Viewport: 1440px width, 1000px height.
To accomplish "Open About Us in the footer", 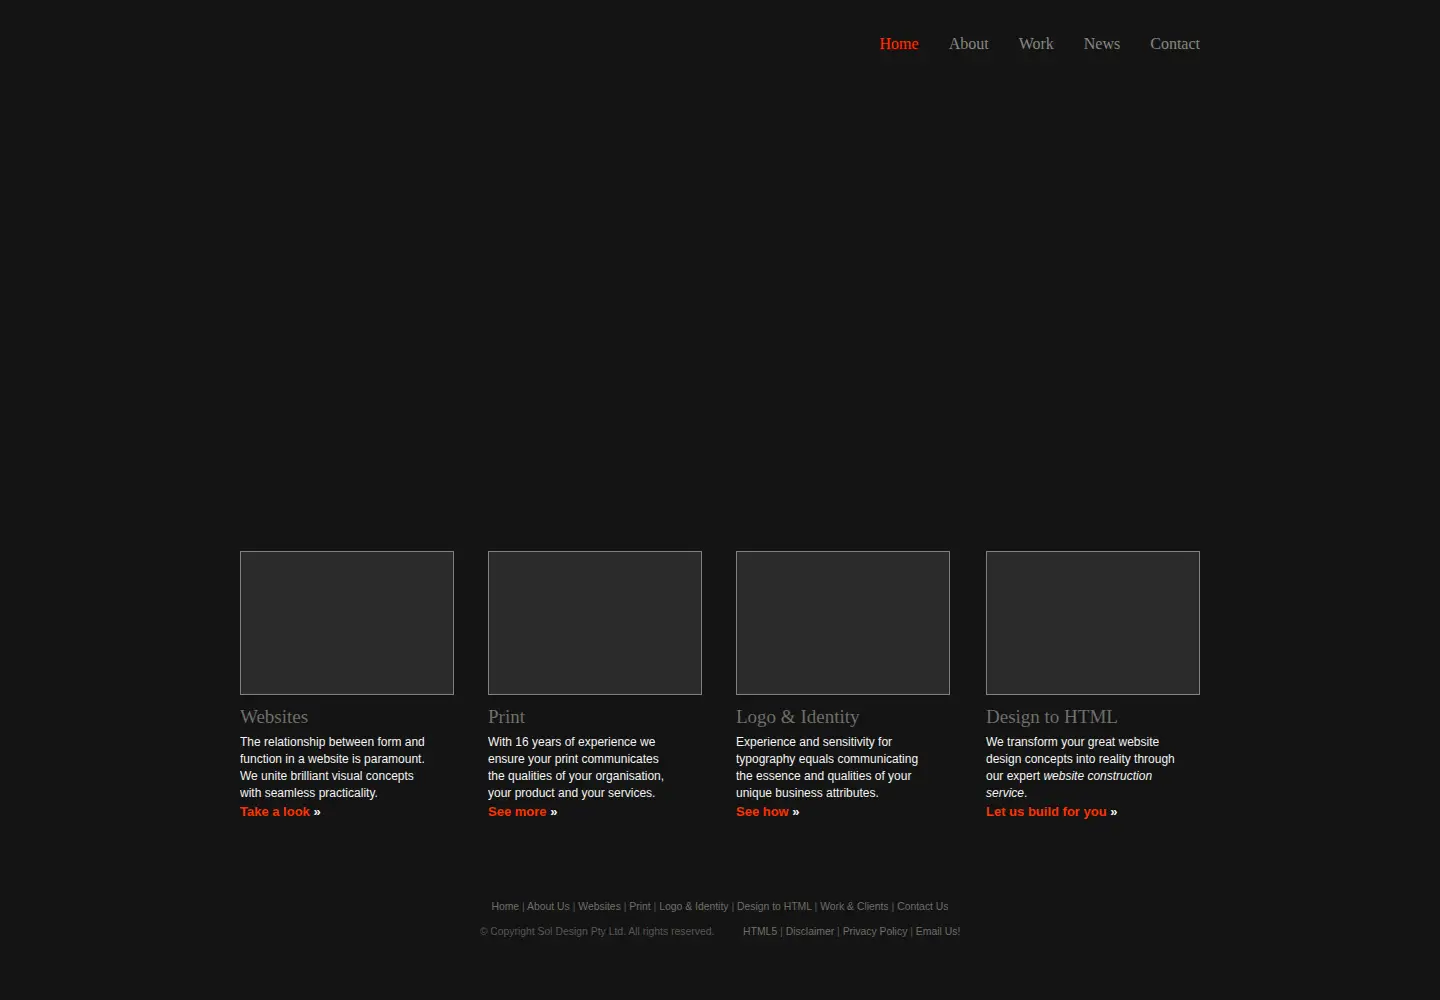I will point(548,907).
